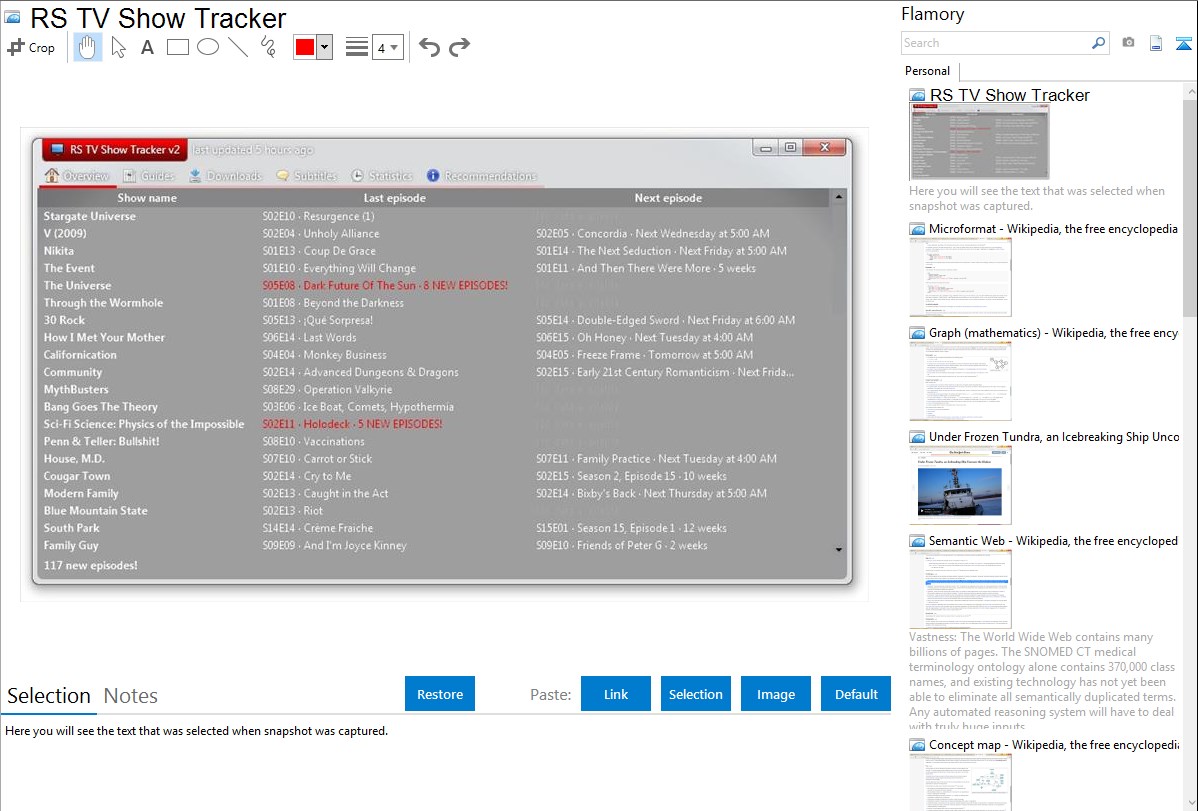Open the color picker dropdown arrow

[324, 47]
